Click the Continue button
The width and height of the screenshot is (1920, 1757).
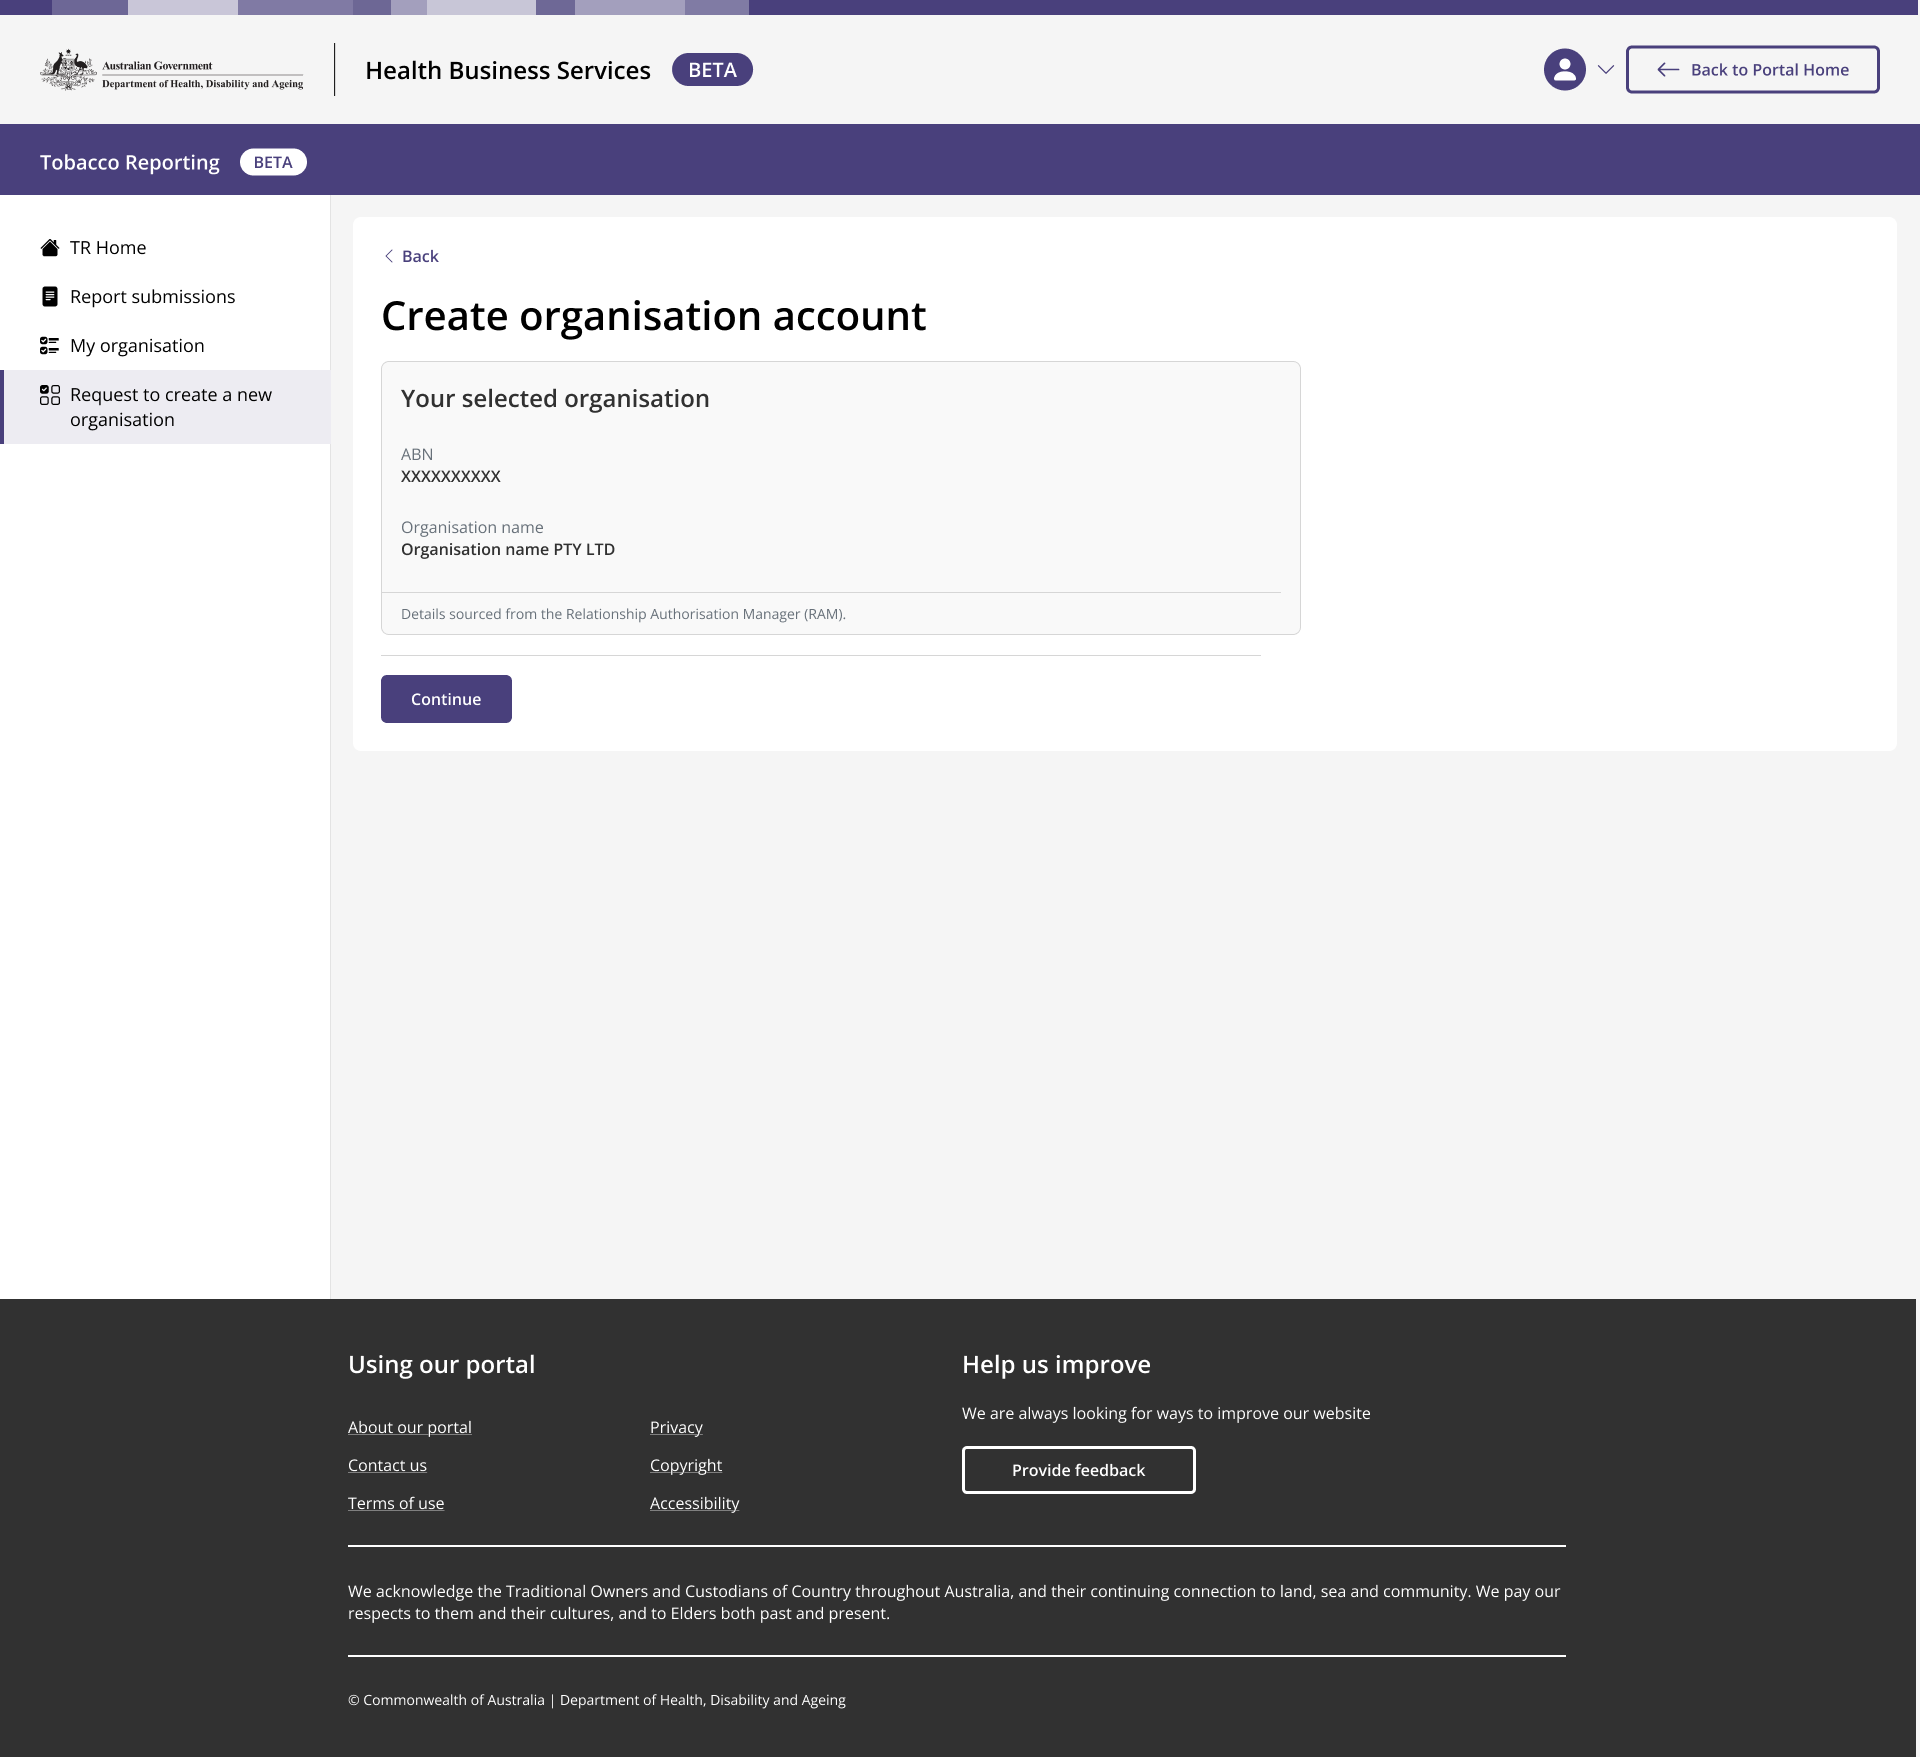coord(446,699)
